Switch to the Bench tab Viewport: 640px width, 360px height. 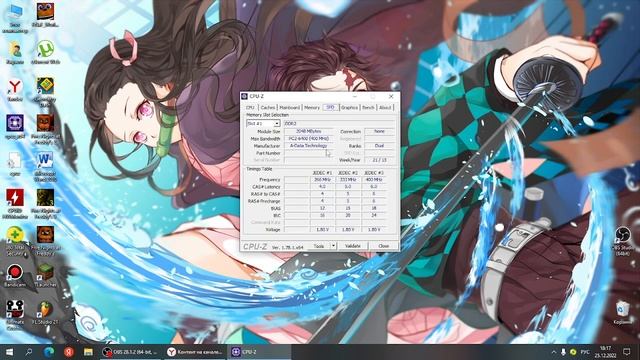[368, 107]
